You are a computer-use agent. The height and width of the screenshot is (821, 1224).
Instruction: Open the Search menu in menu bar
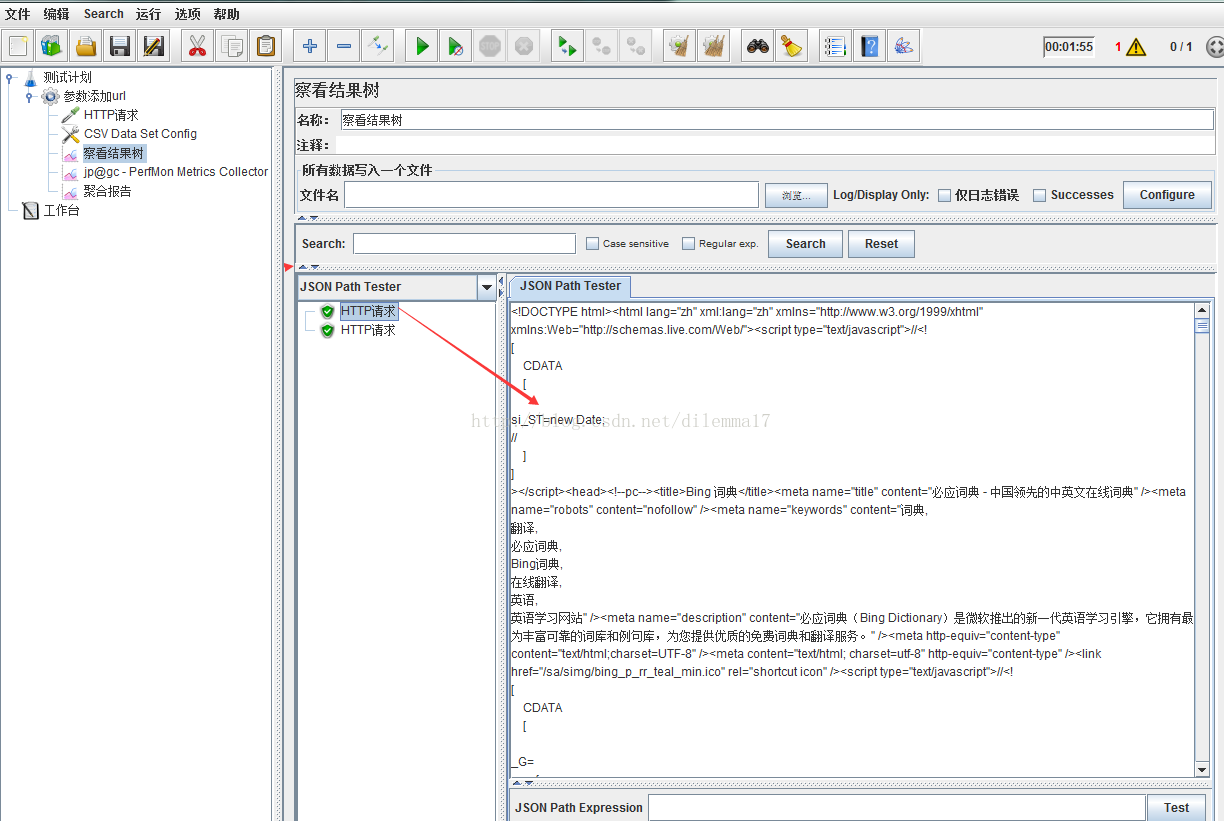[x=103, y=14]
